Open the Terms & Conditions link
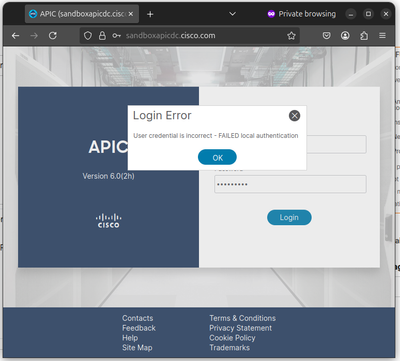The height and width of the screenshot is (361, 400). point(242,318)
